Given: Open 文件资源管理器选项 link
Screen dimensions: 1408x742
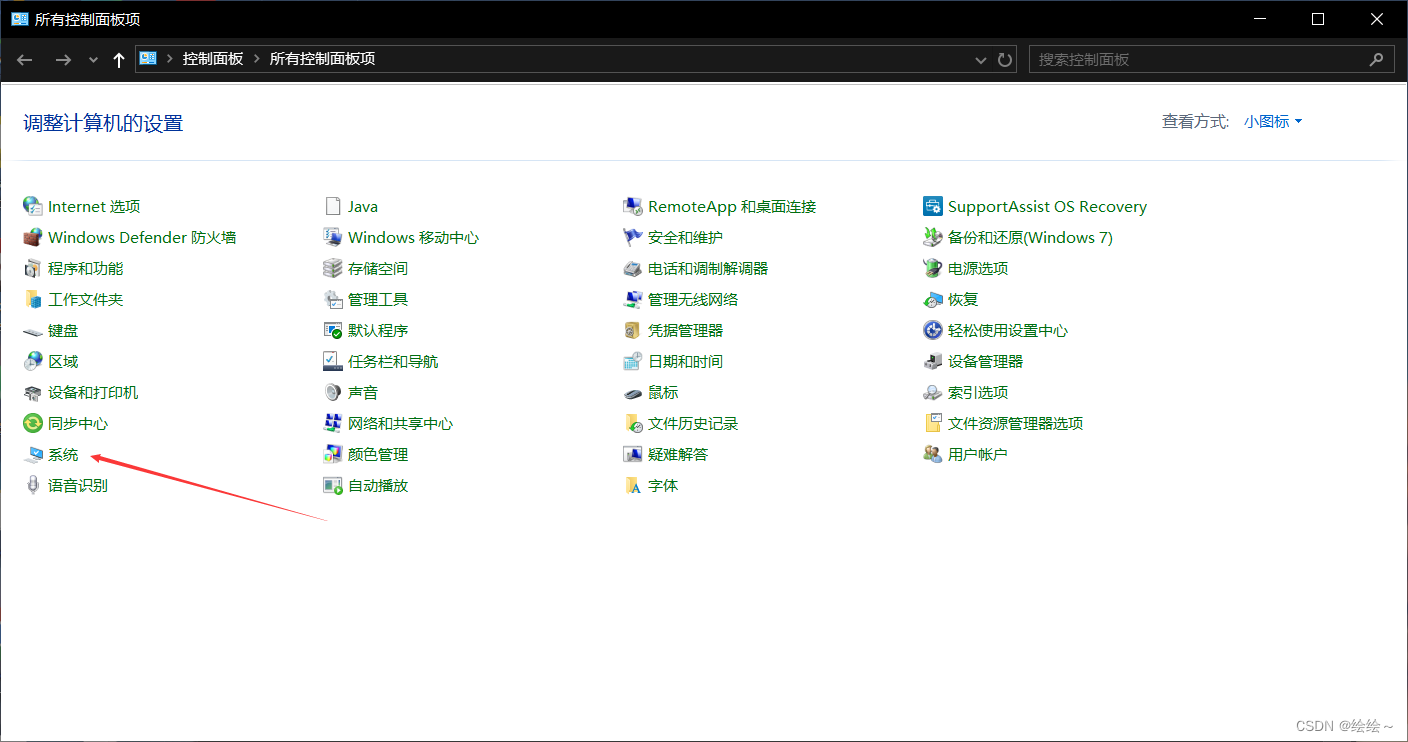Looking at the screenshot, I should pyautogui.click(x=1015, y=423).
